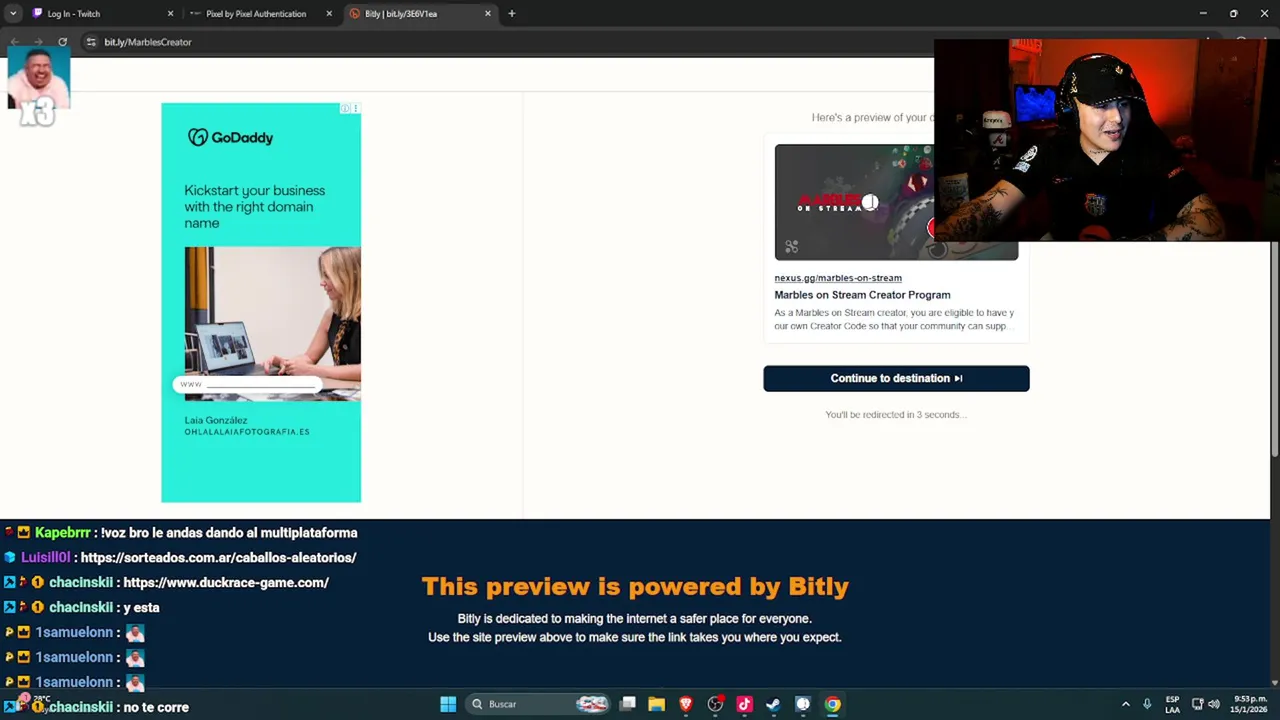Open a new browser tab
Viewport: 1280px width, 720px height.
pyautogui.click(x=511, y=14)
